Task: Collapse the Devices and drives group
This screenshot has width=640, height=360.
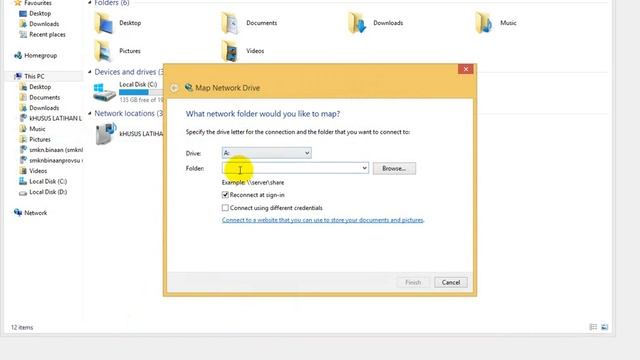Action: tap(90, 72)
